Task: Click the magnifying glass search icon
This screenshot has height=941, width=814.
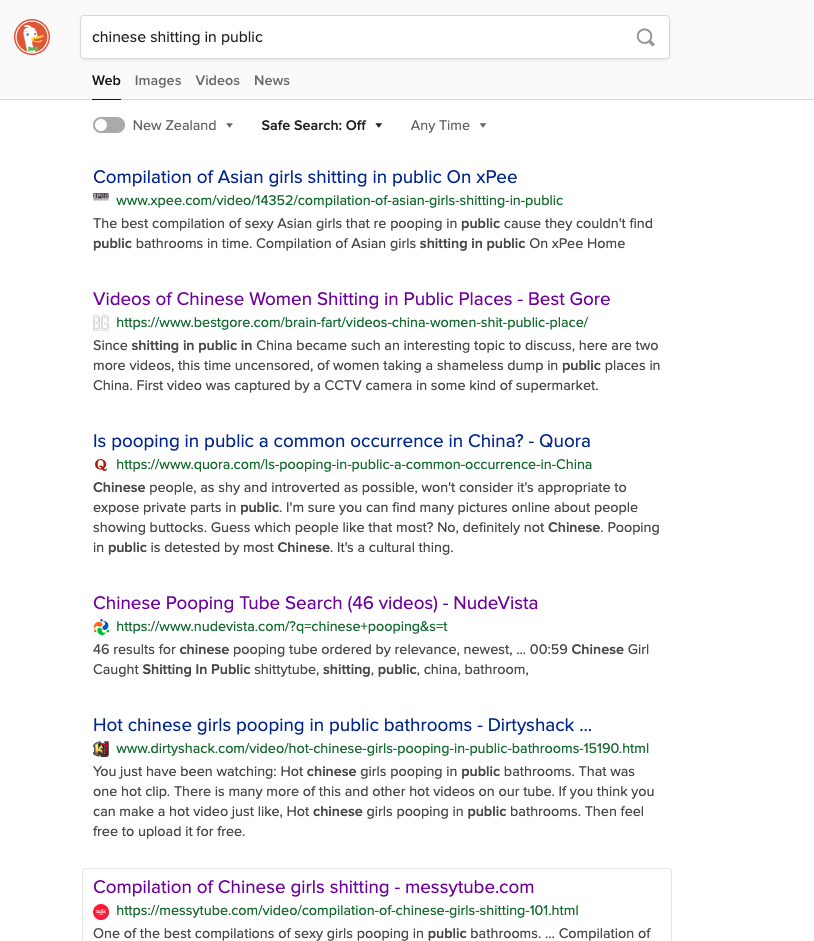Action: [x=645, y=37]
